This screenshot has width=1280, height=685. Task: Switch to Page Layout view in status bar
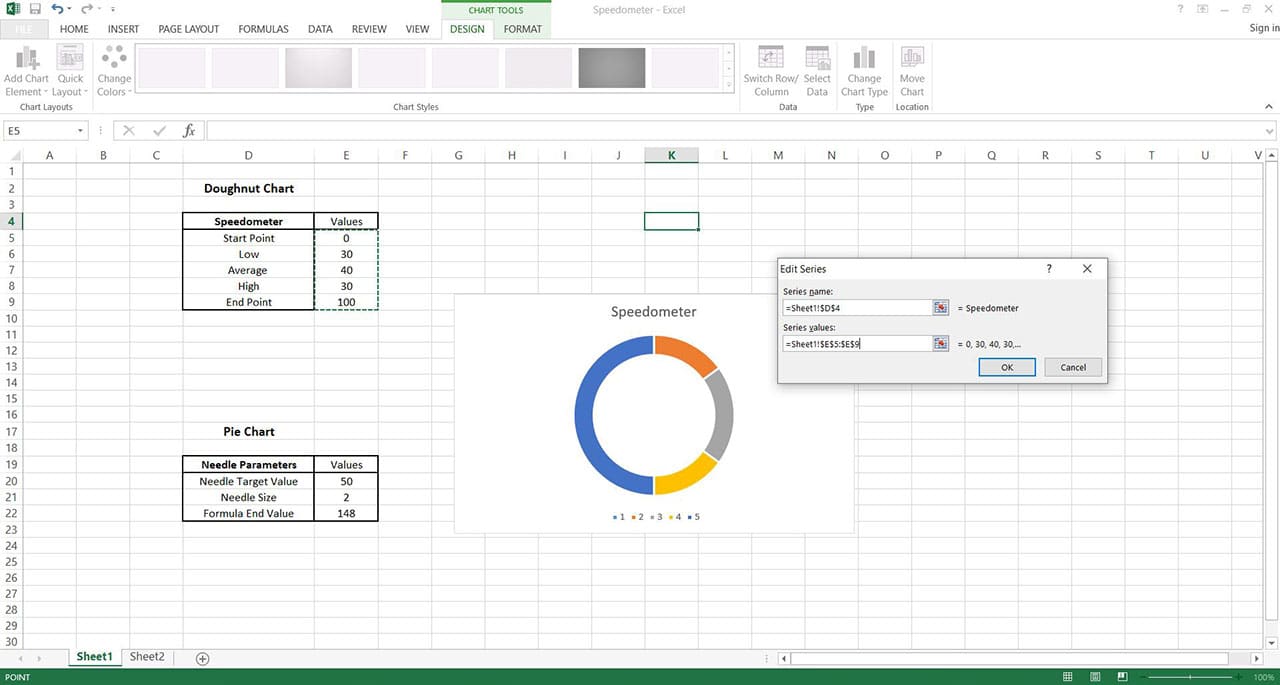[x=1095, y=676]
